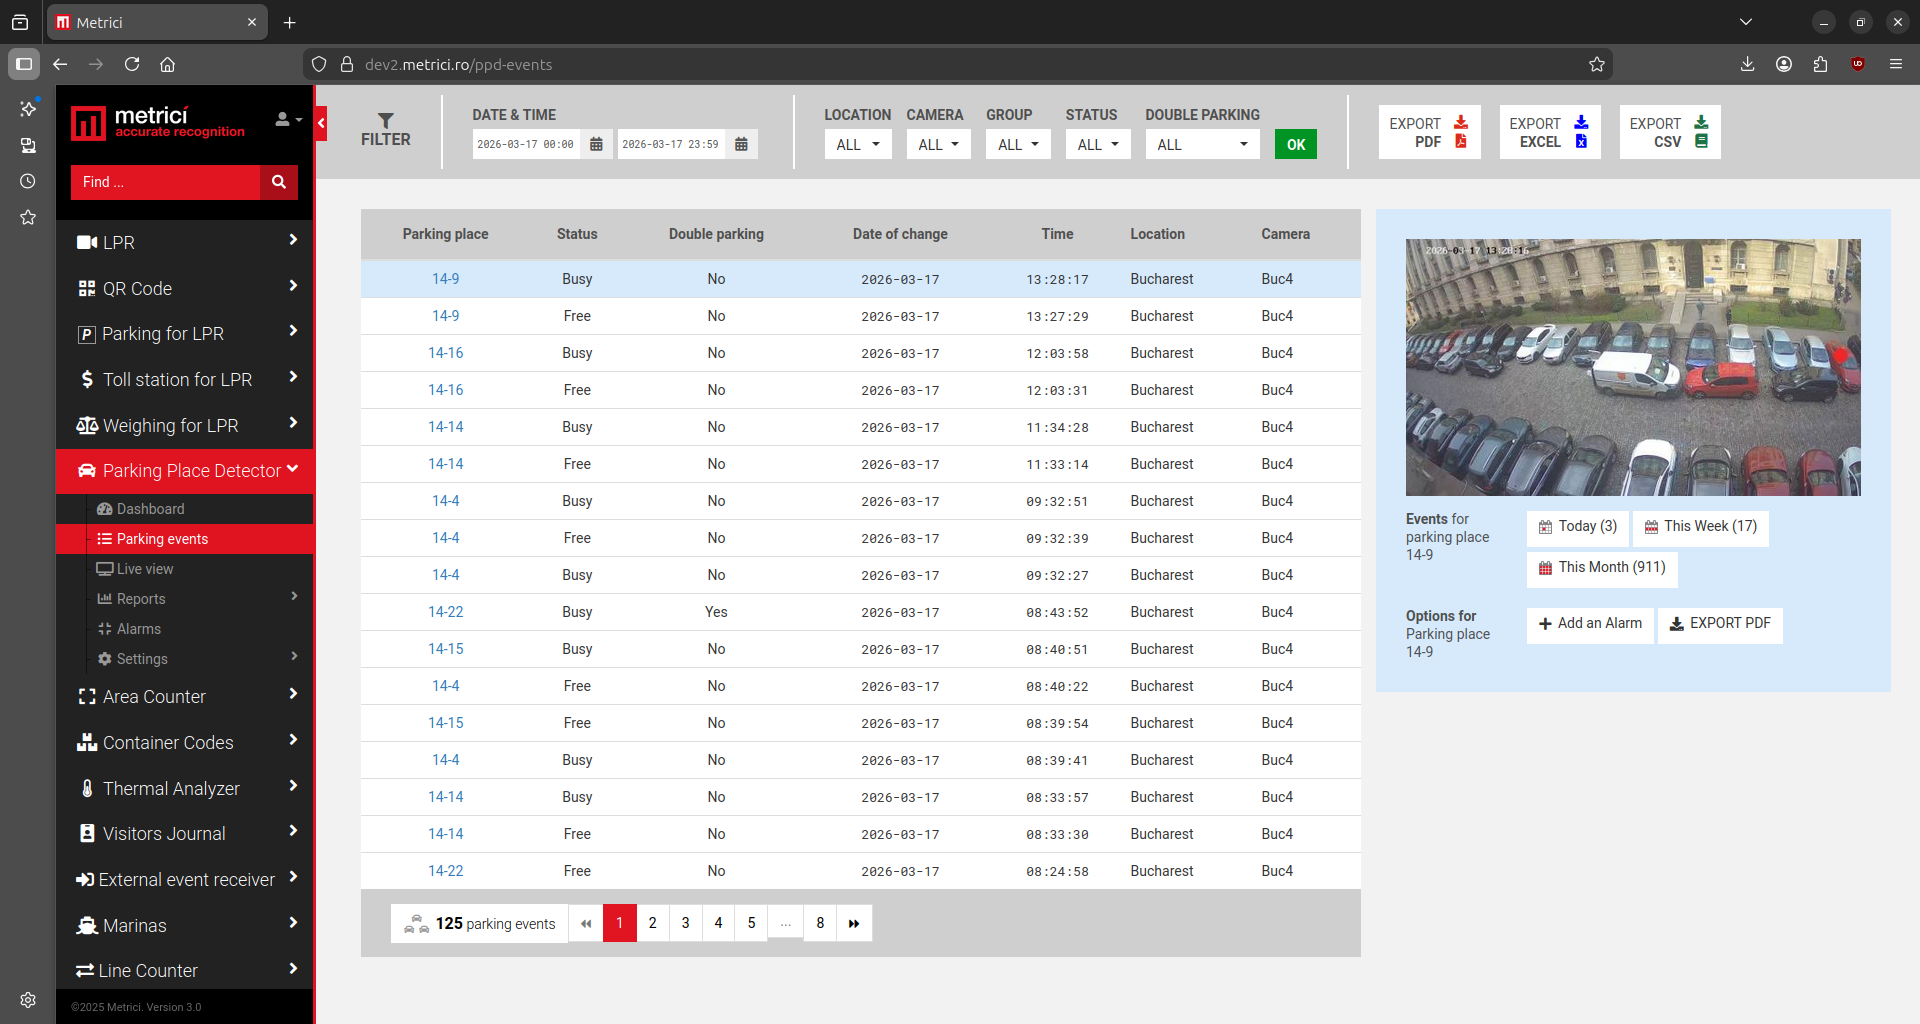Click the Filter funnel icon
The image size is (1920, 1024).
[x=386, y=120]
